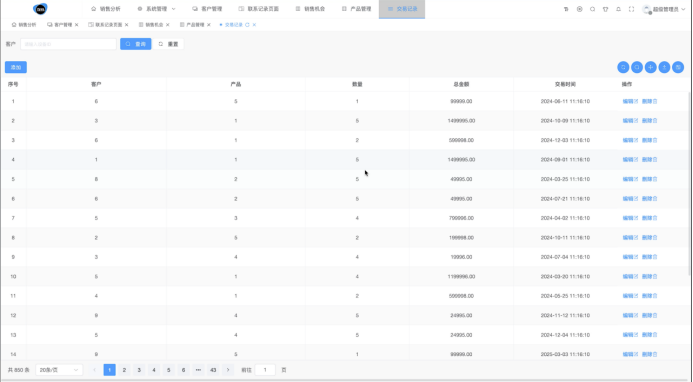Go to page 6
Screen dimensions: 693x382
coord(183,370)
